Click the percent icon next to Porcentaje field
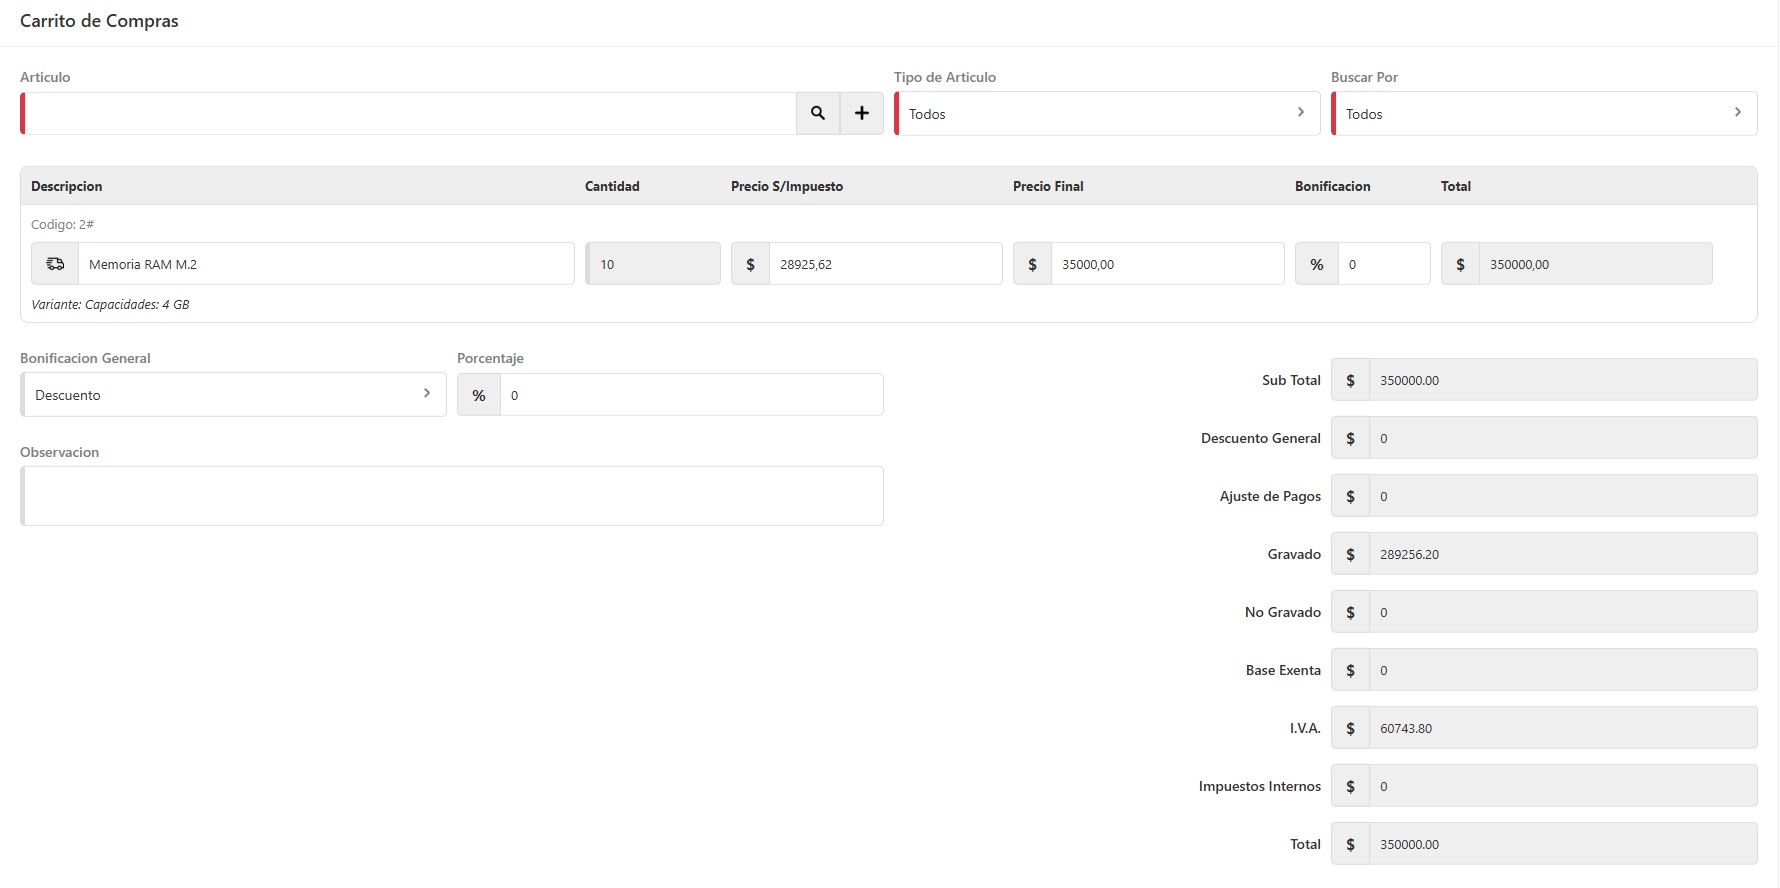 coord(479,395)
